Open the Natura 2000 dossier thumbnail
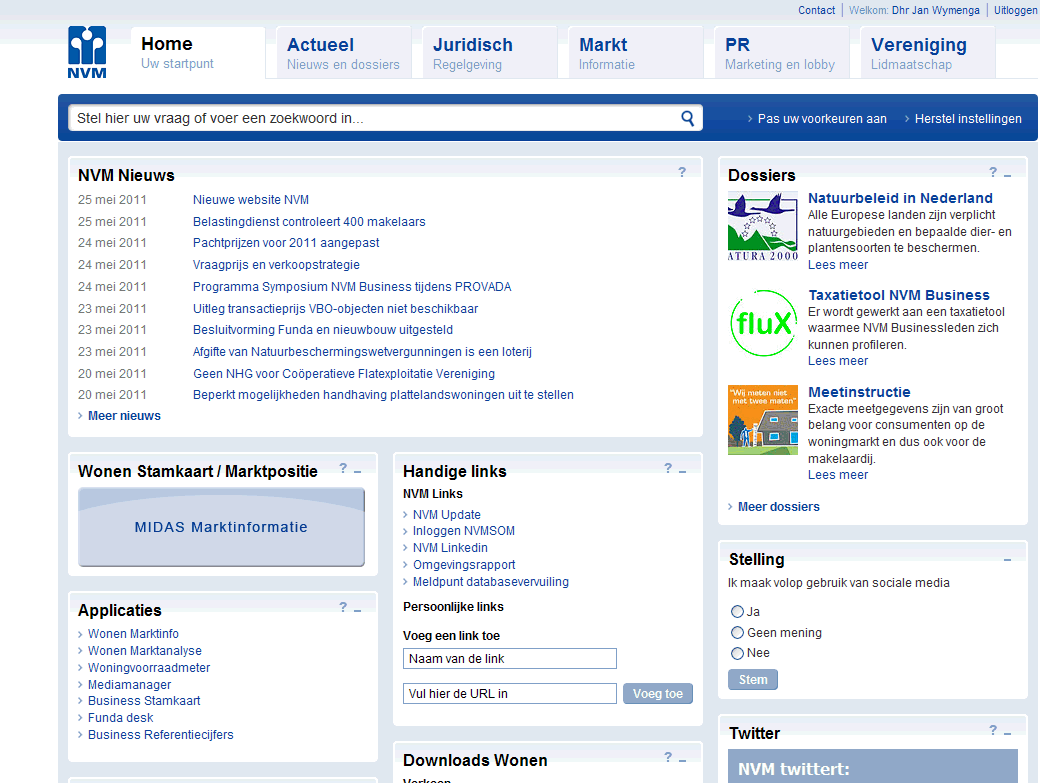This screenshot has width=1040, height=783. pos(763,226)
